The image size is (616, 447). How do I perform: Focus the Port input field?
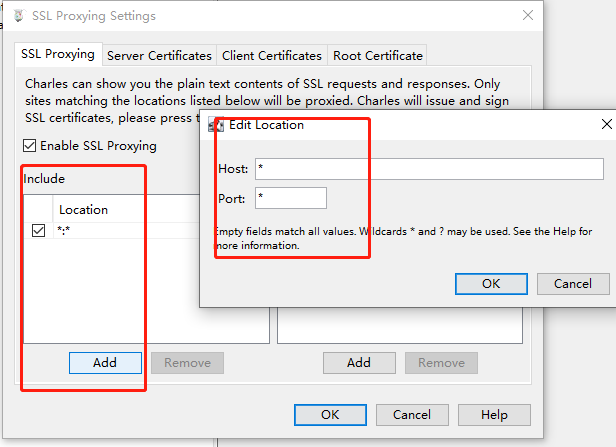coord(290,198)
